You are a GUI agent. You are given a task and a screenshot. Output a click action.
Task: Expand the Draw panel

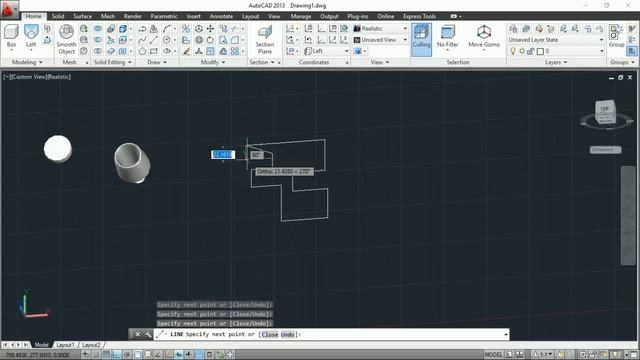coord(157,62)
